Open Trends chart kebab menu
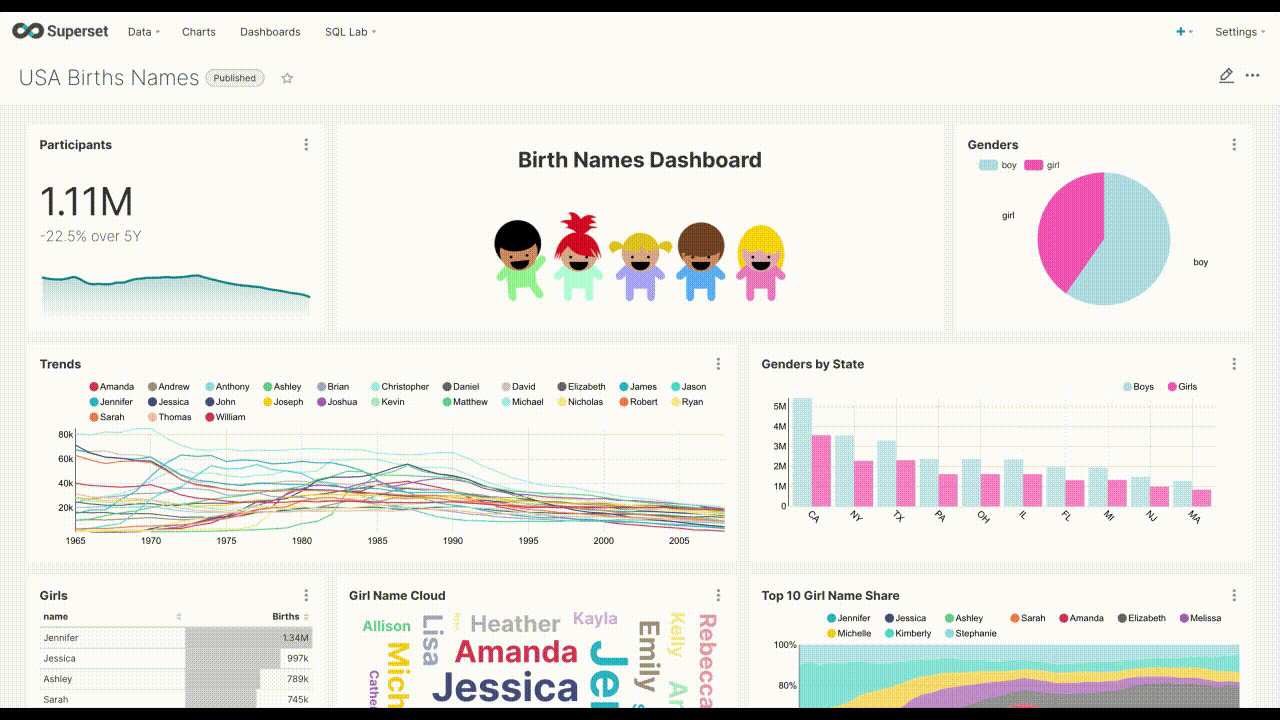The width and height of the screenshot is (1280, 720). [718, 364]
